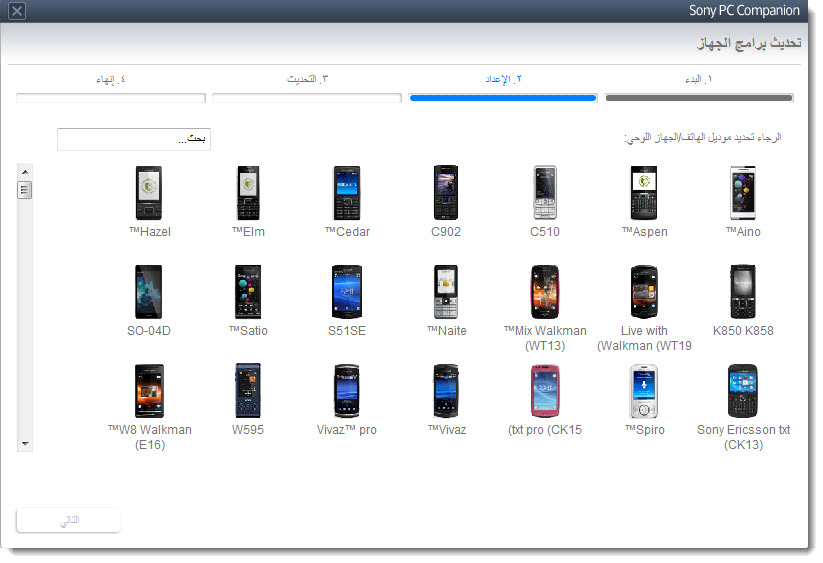Select the W8 Walkman E16 phone image
Image resolution: width=823 pixels, height=563 pixels.
pos(149,391)
